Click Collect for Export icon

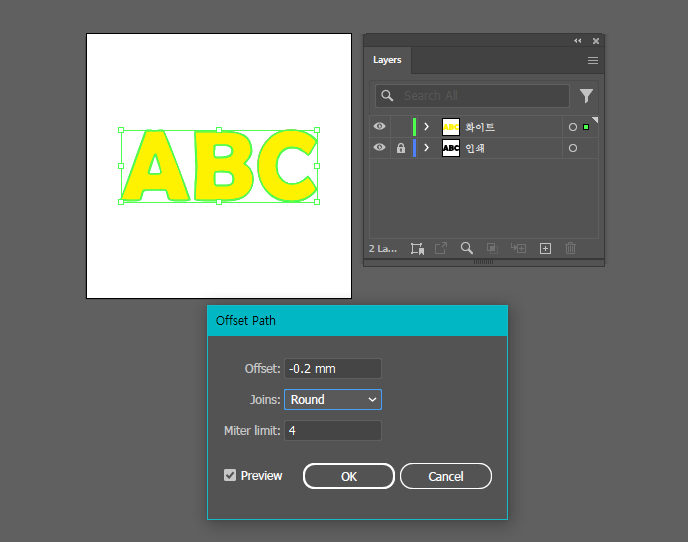tap(417, 249)
